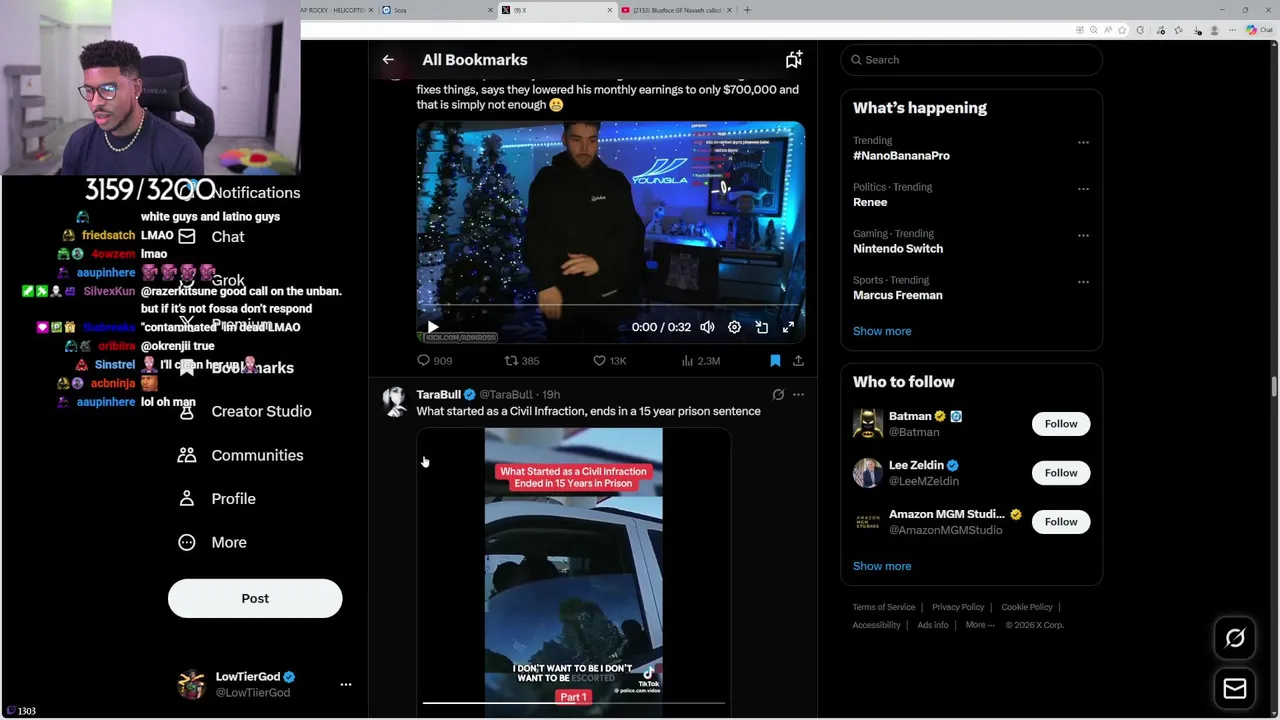Toggle video picture-in-picture mode

tap(761, 327)
